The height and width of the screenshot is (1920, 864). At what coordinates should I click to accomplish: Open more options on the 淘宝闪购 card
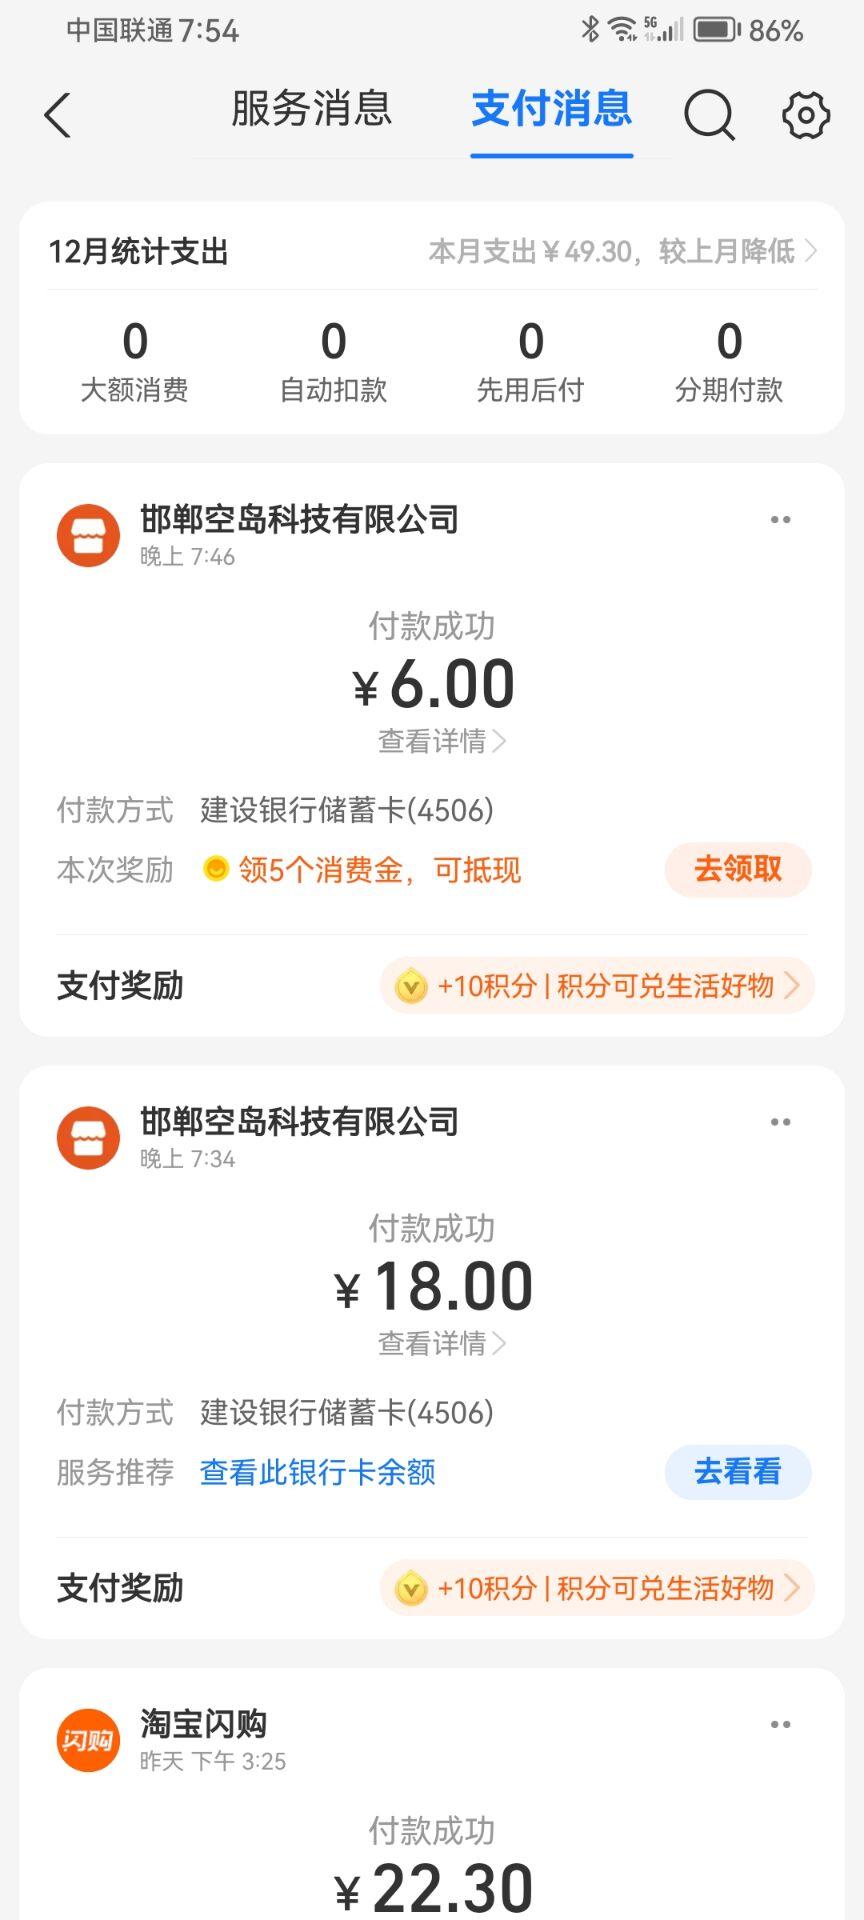(x=780, y=1724)
